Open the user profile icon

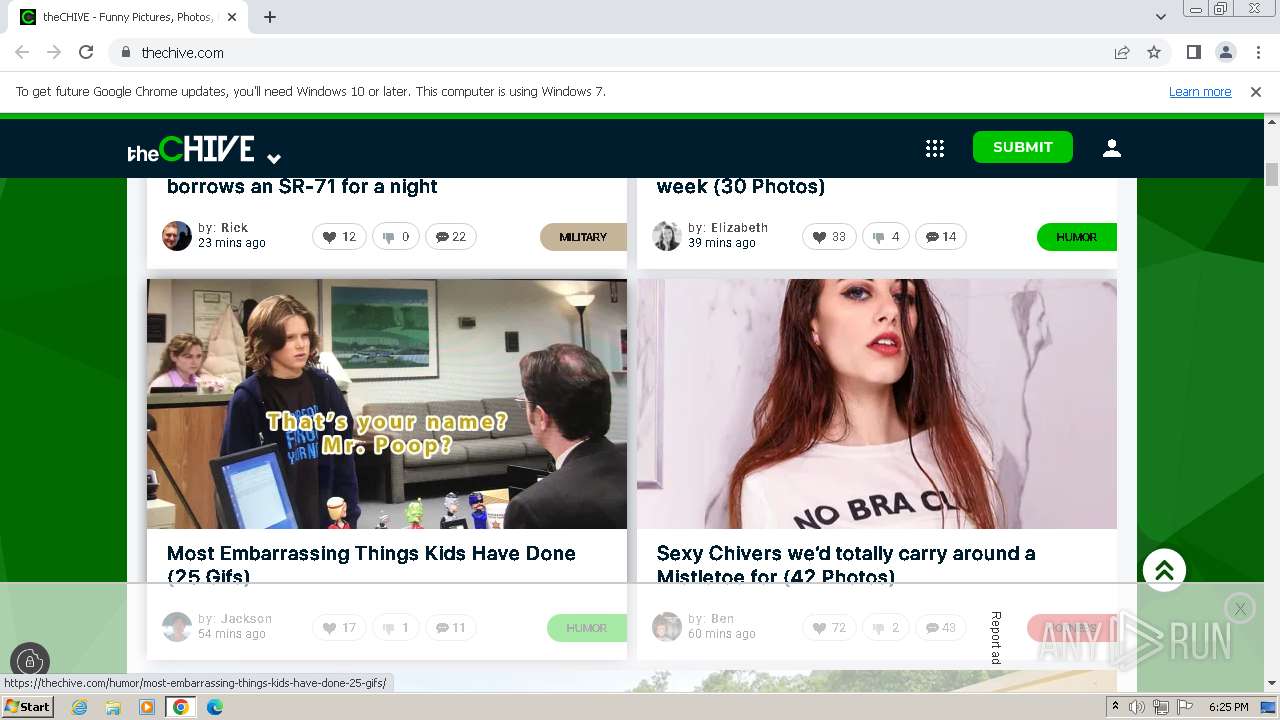point(1111,148)
